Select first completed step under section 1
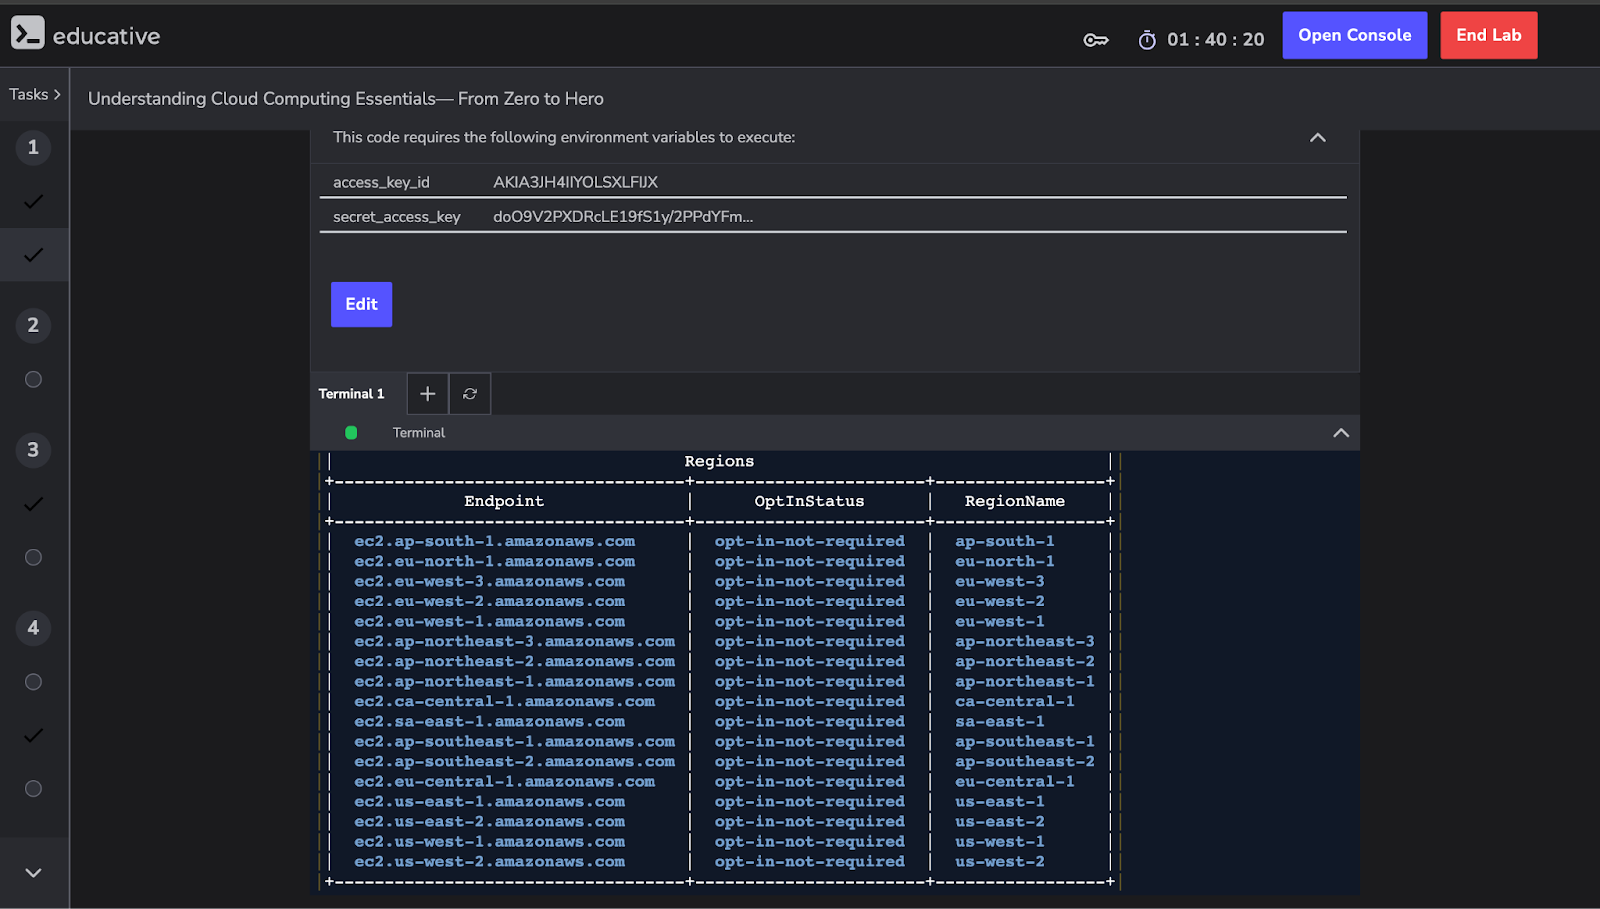 click(33, 202)
